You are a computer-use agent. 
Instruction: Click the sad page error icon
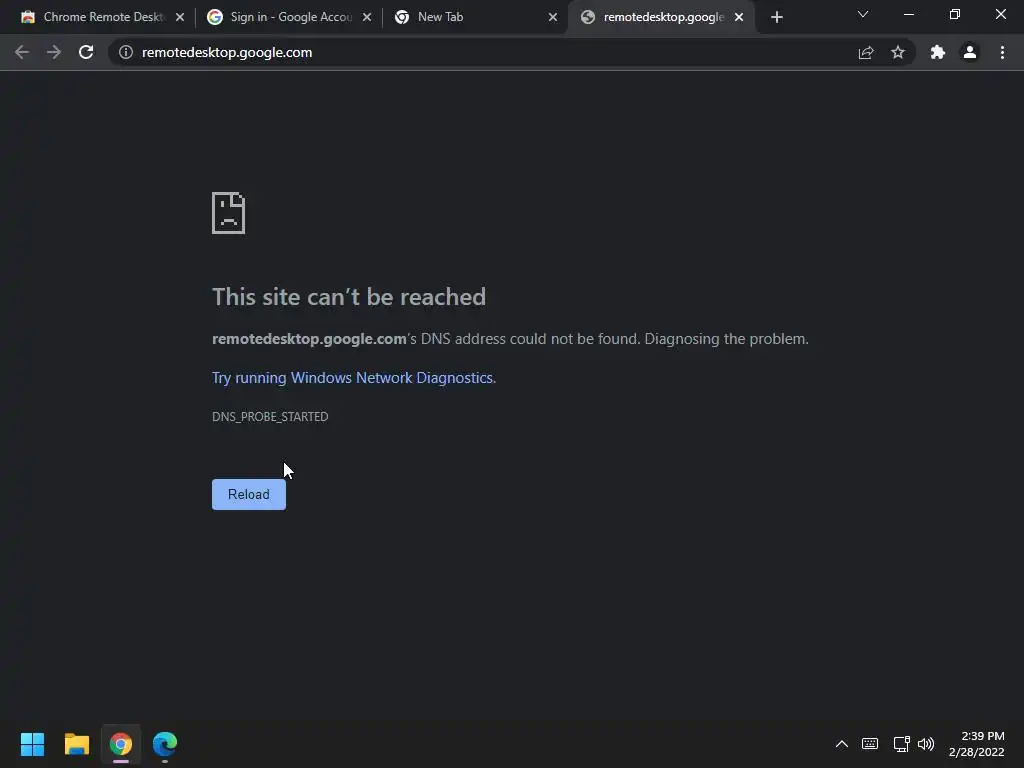coord(229,213)
